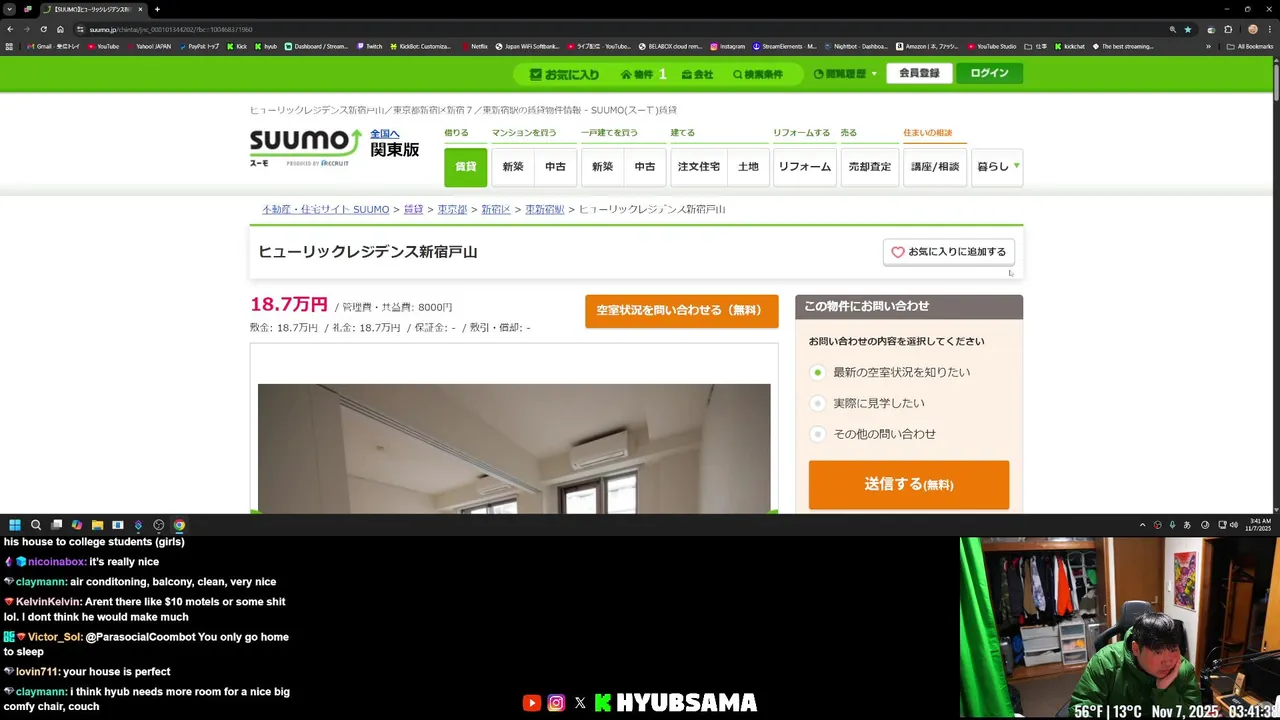
Task: Open the 仕事 bookmark folder
Action: pos(1036,46)
